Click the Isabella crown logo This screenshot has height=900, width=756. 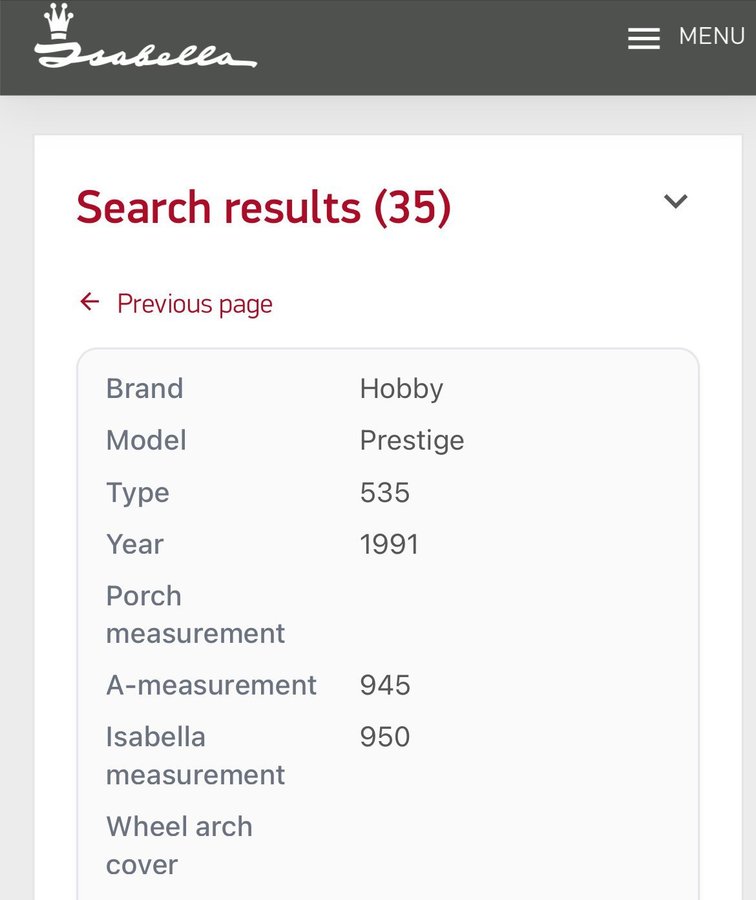145,38
